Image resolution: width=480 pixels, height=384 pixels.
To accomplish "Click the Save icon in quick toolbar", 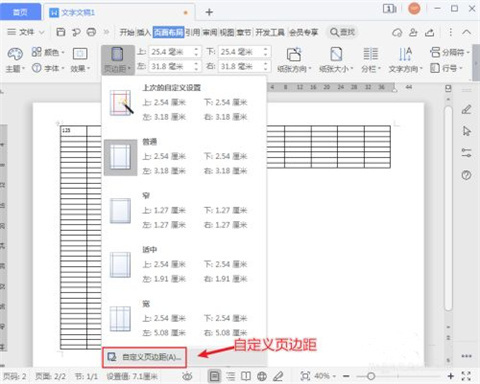I will tap(61, 32).
